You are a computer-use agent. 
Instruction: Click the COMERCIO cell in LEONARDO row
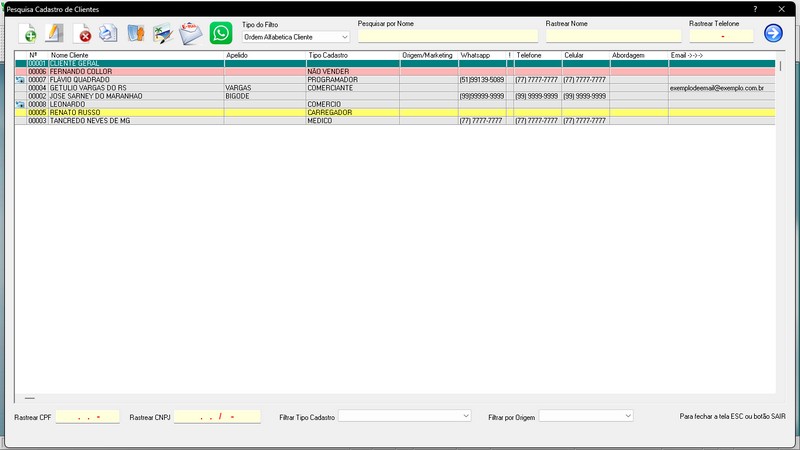353,105
